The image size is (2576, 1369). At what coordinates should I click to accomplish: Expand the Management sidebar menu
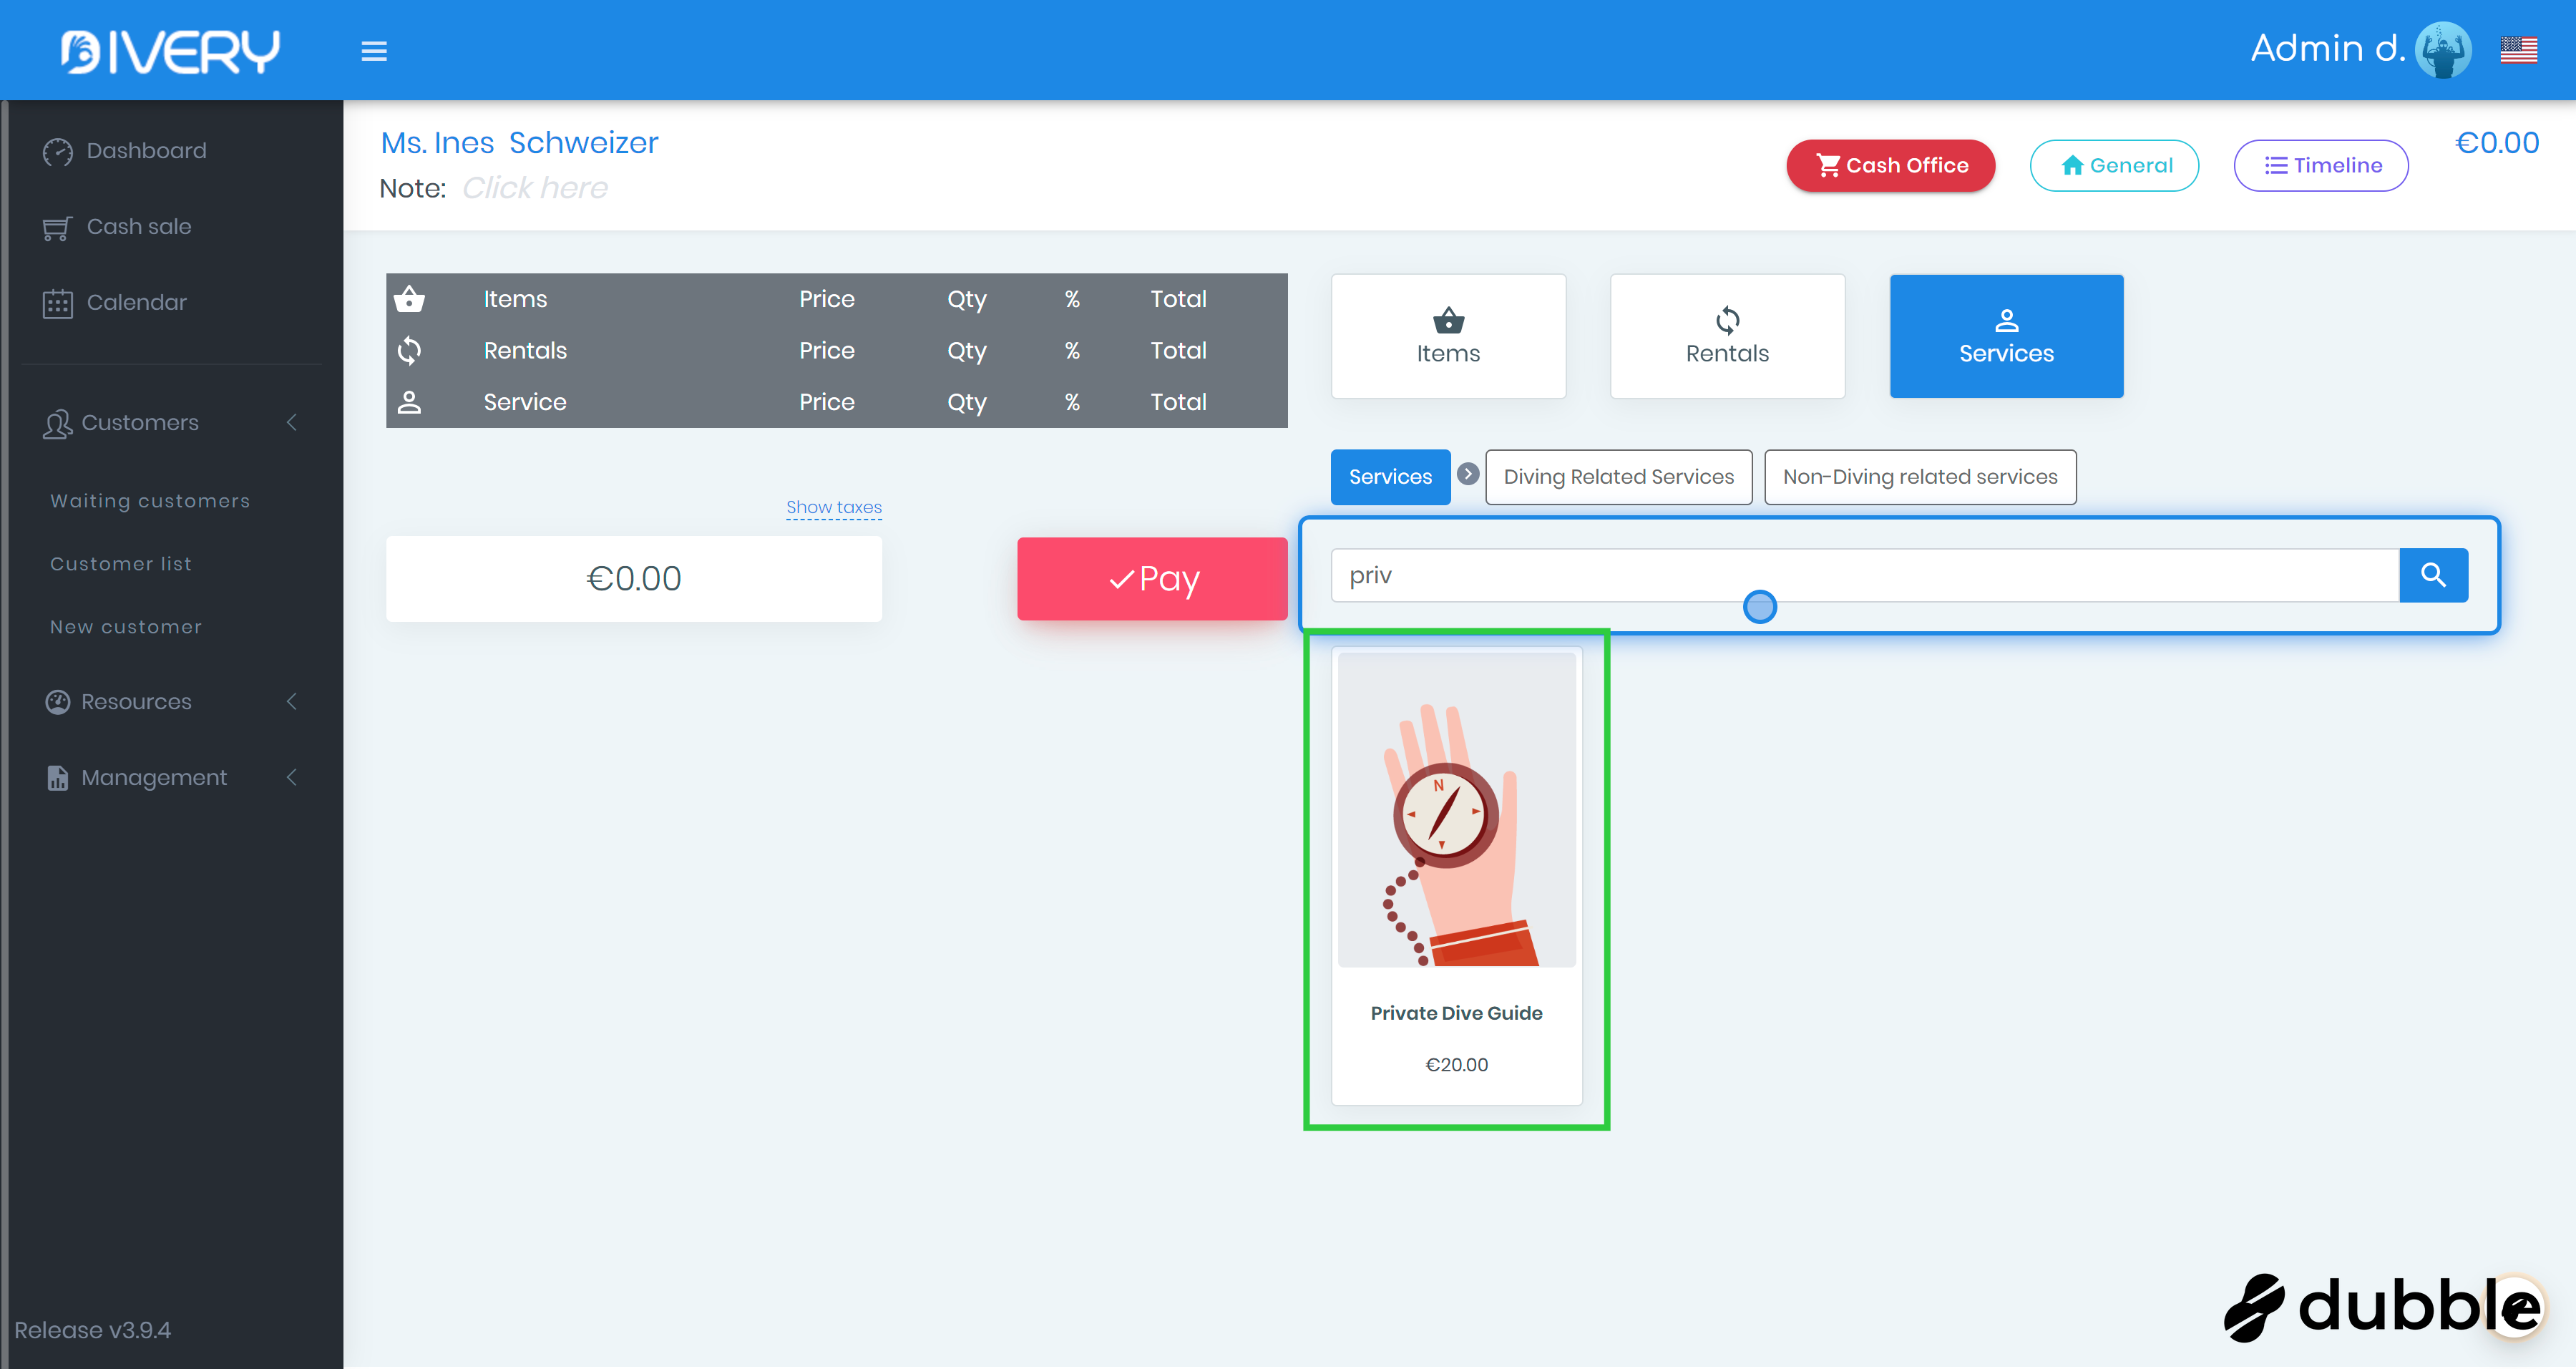[154, 777]
